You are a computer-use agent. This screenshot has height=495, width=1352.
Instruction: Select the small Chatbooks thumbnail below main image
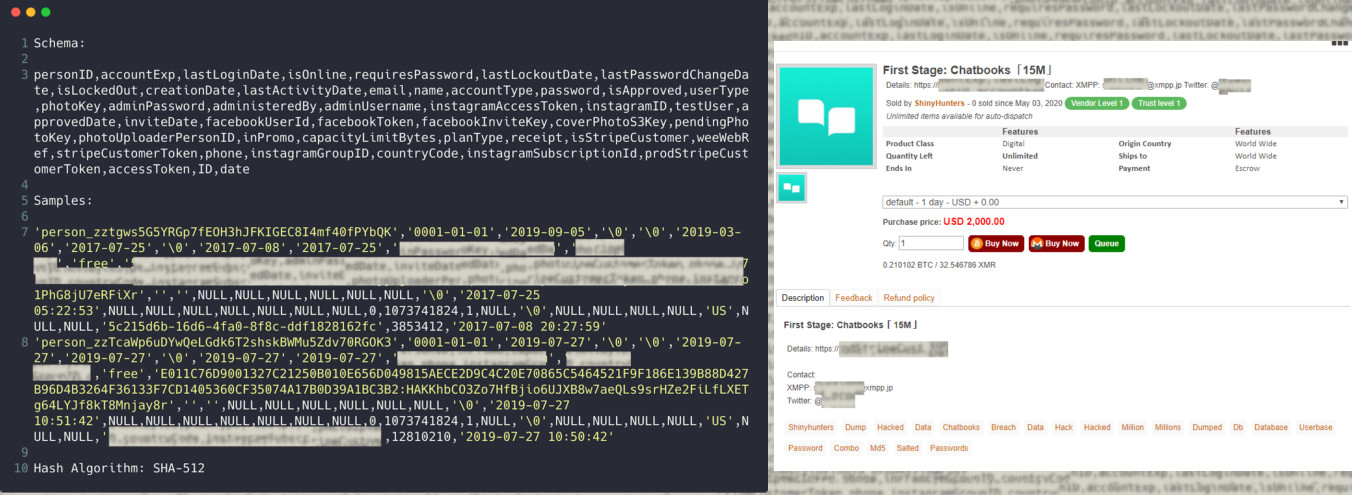point(791,187)
